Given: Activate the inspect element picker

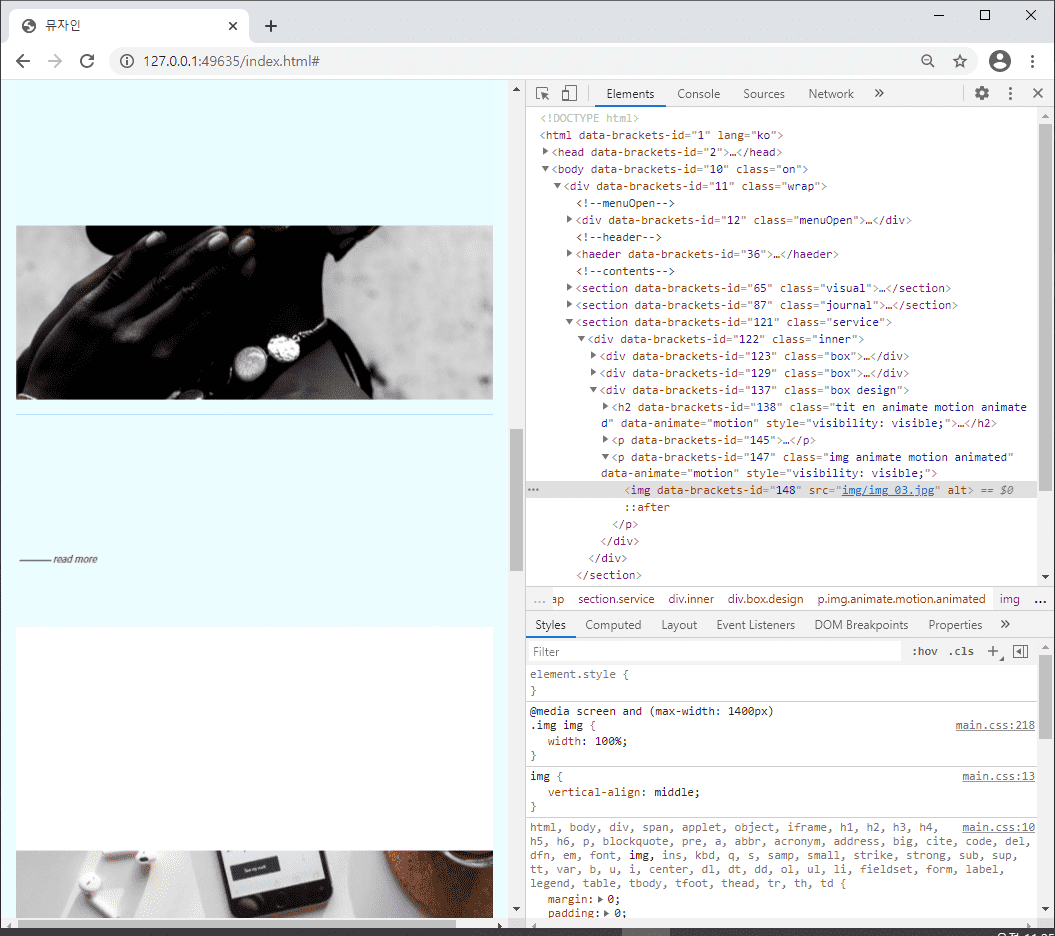Looking at the screenshot, I should click(542, 94).
